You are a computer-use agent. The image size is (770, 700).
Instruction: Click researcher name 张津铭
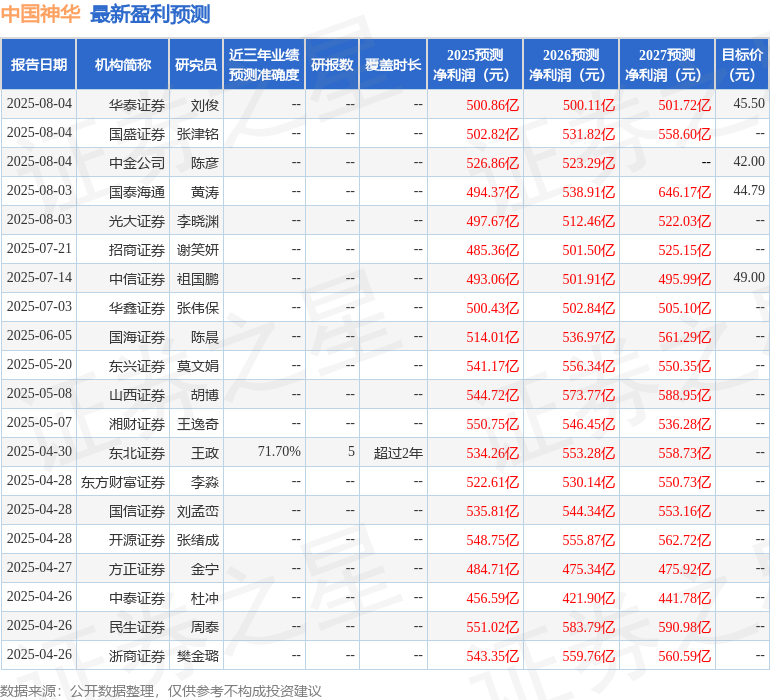pyautogui.click(x=198, y=134)
